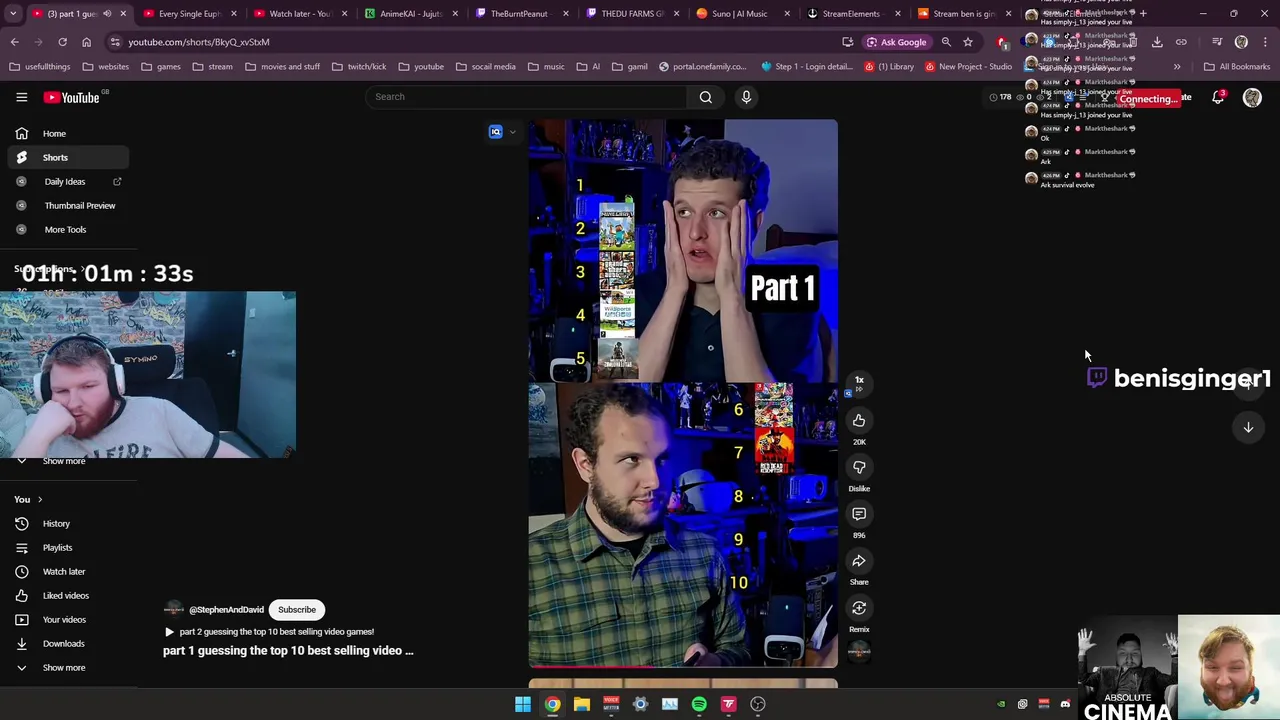Open the games bookmark folder
This screenshot has height=720, width=1280.
[x=161, y=67]
